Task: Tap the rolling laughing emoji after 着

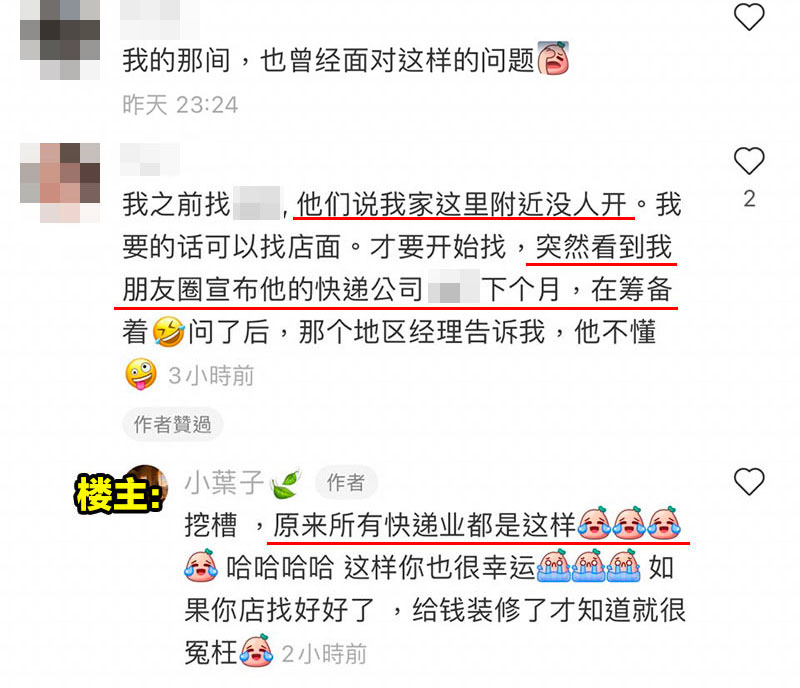Action: tap(168, 332)
